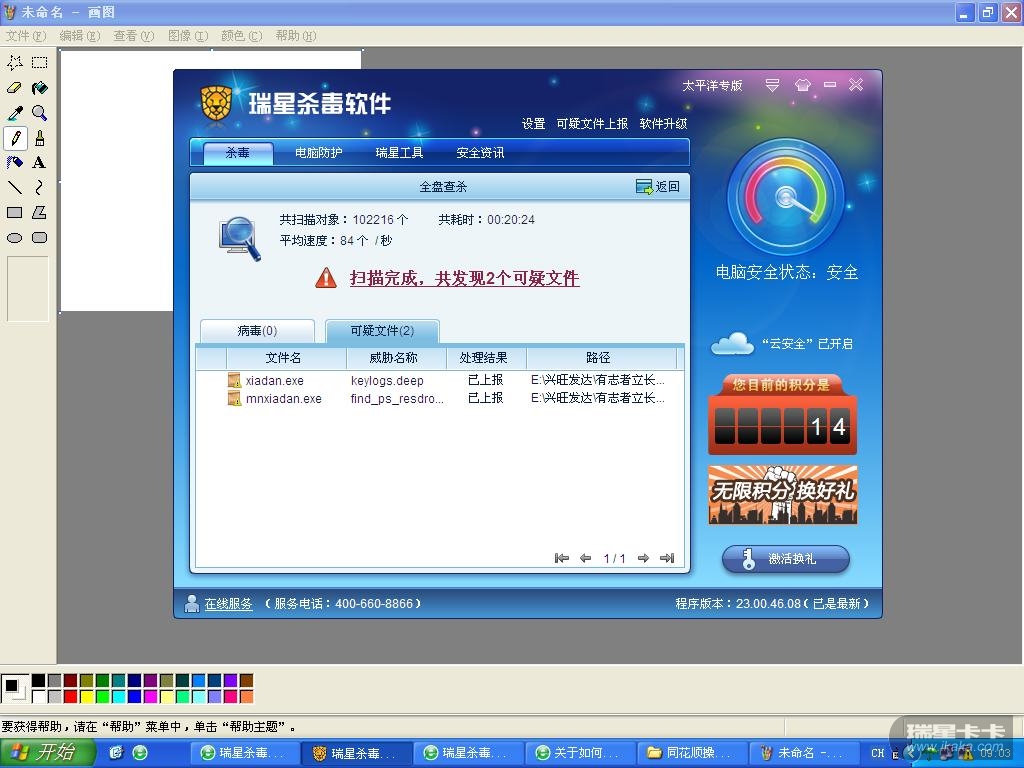The height and width of the screenshot is (768, 1024).
Task: Open scan complete suspicious files link
Action: pos(464,278)
